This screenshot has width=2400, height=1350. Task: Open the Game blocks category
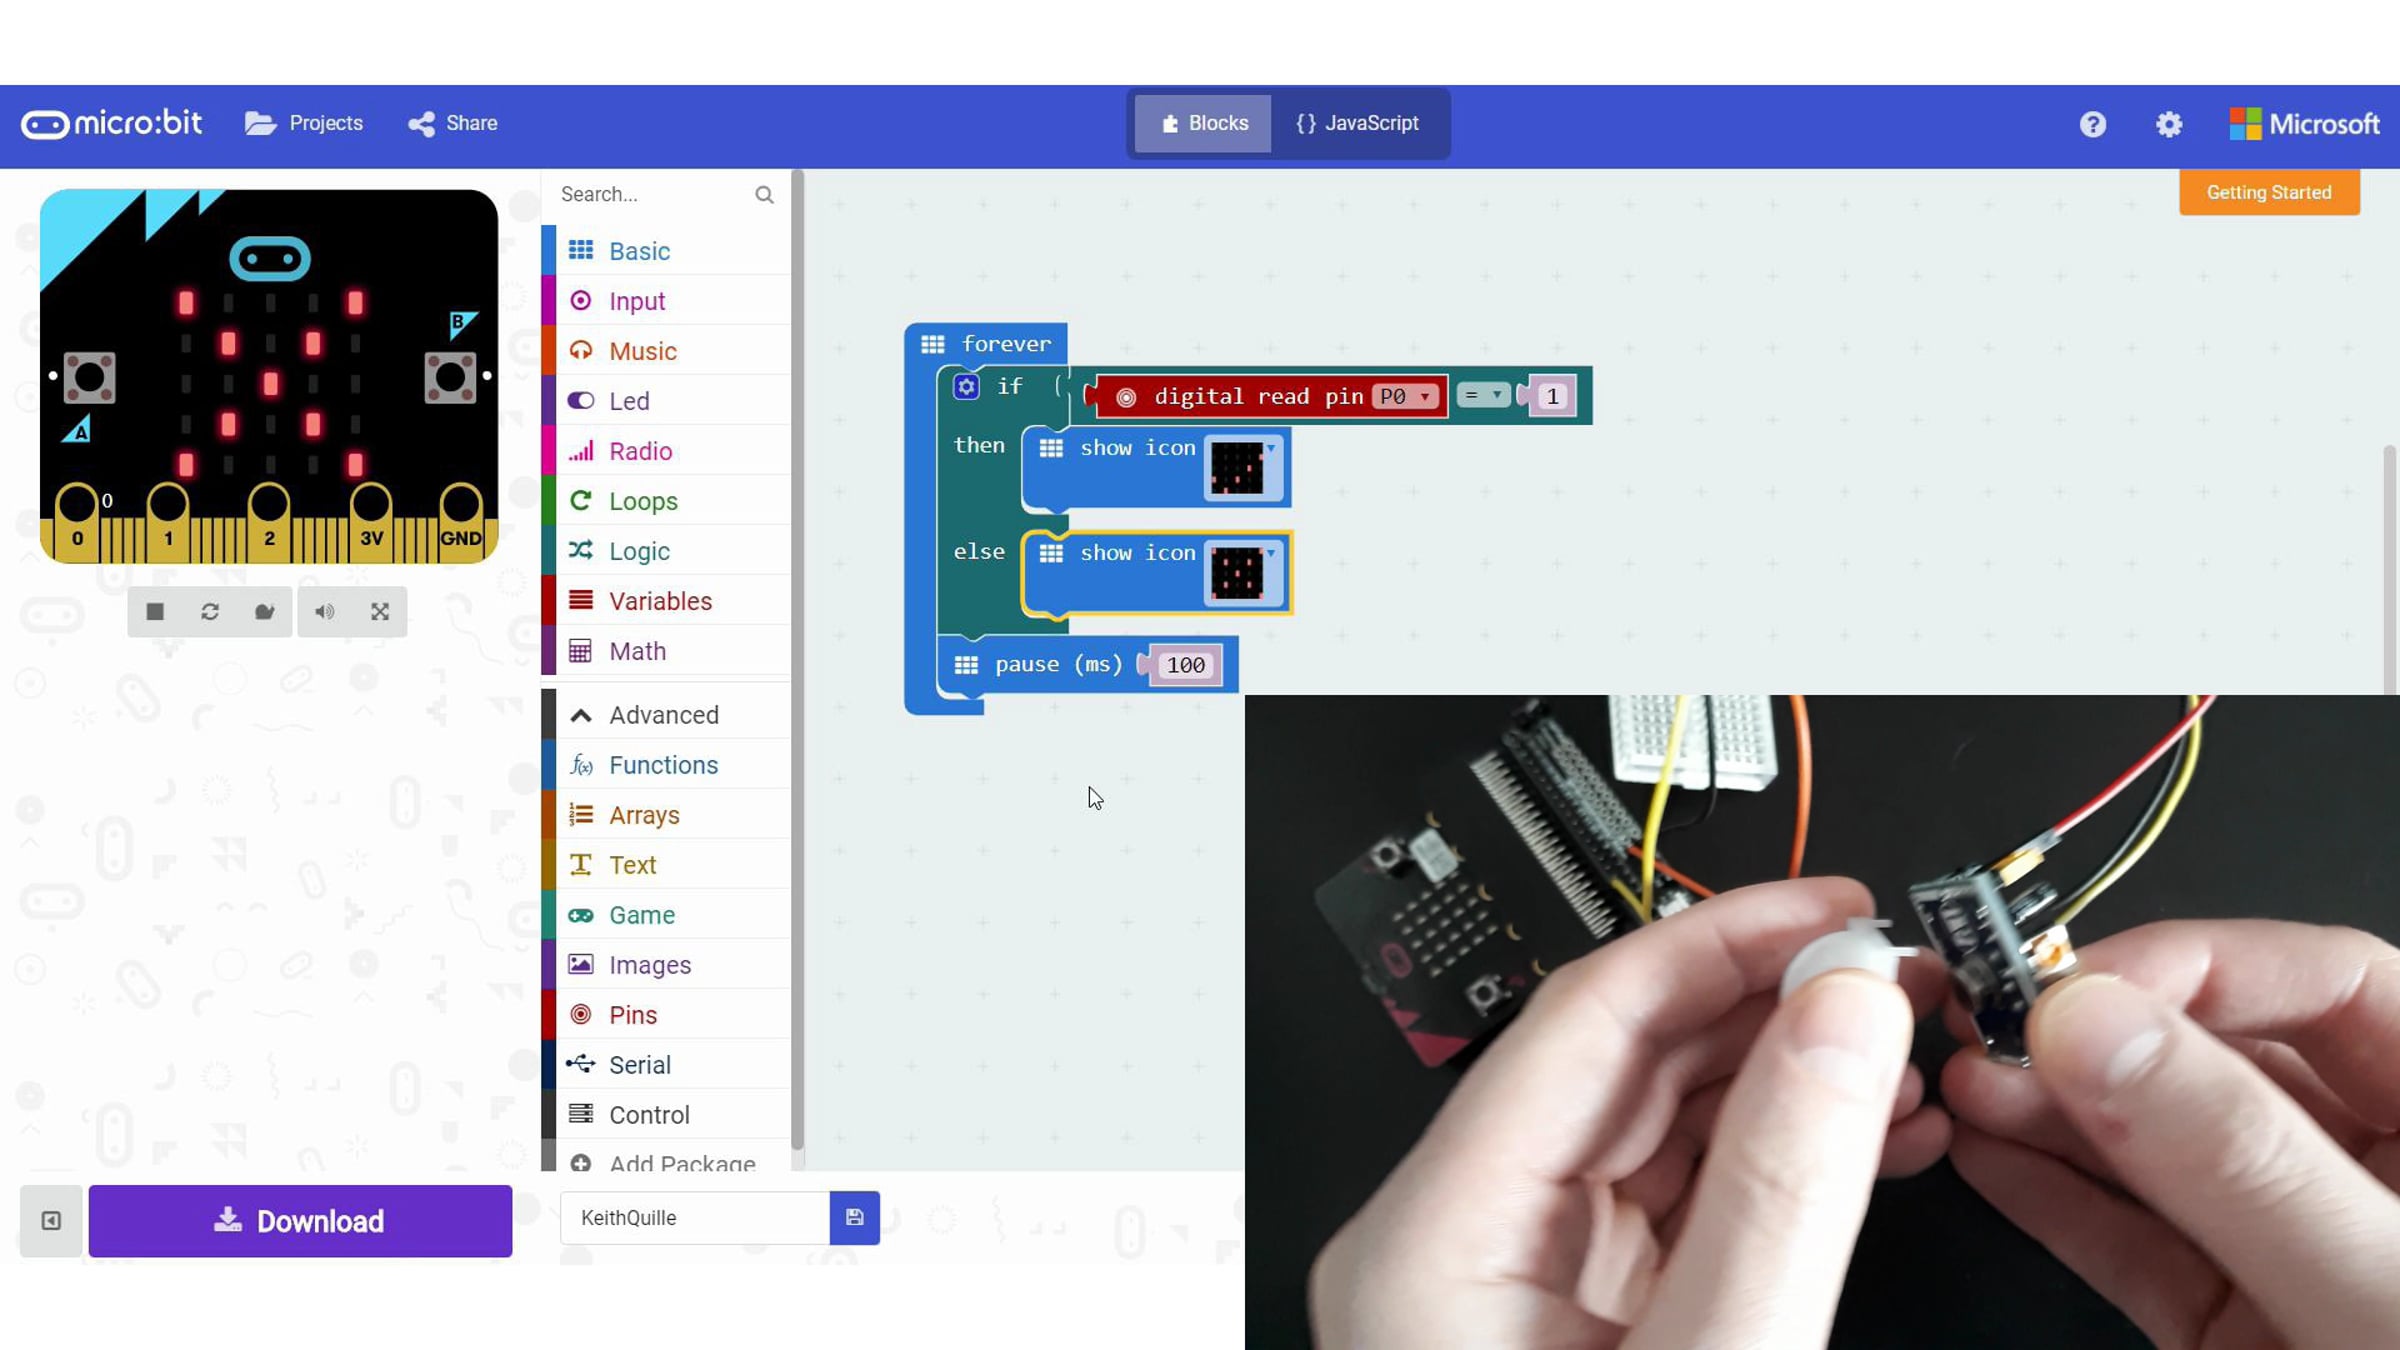click(x=666, y=914)
